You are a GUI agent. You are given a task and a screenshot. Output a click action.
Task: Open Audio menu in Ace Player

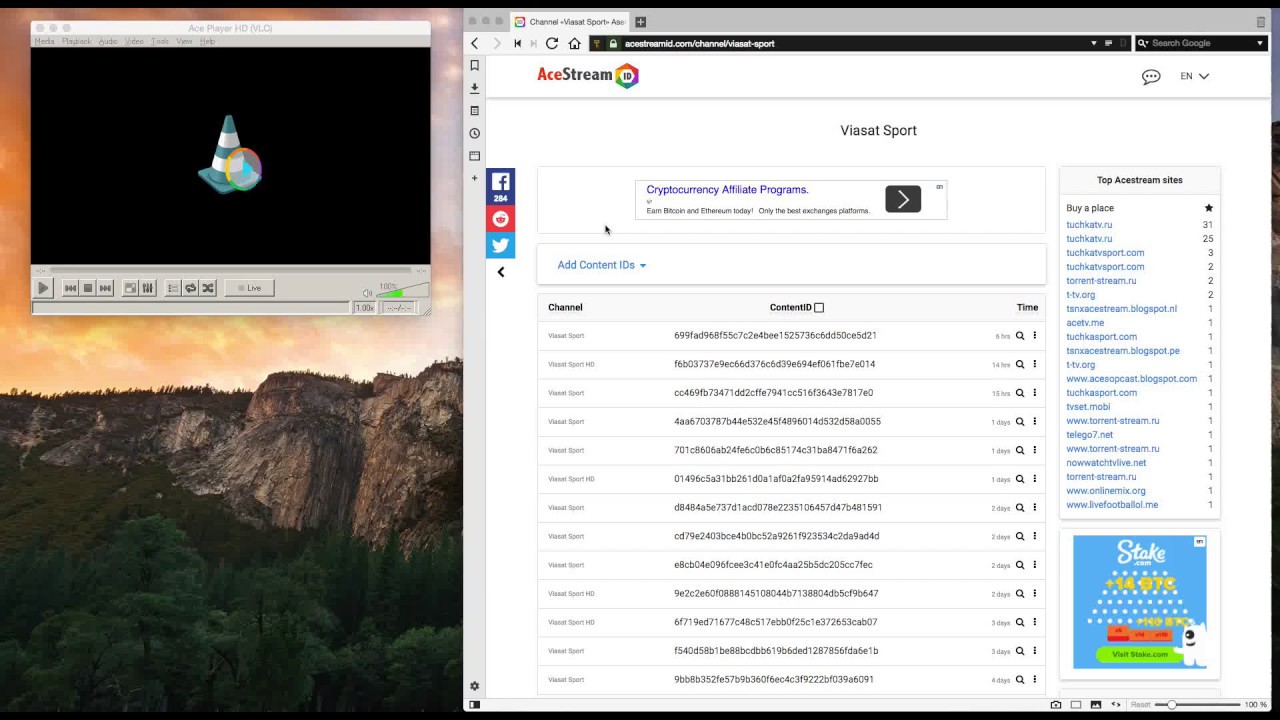108,41
